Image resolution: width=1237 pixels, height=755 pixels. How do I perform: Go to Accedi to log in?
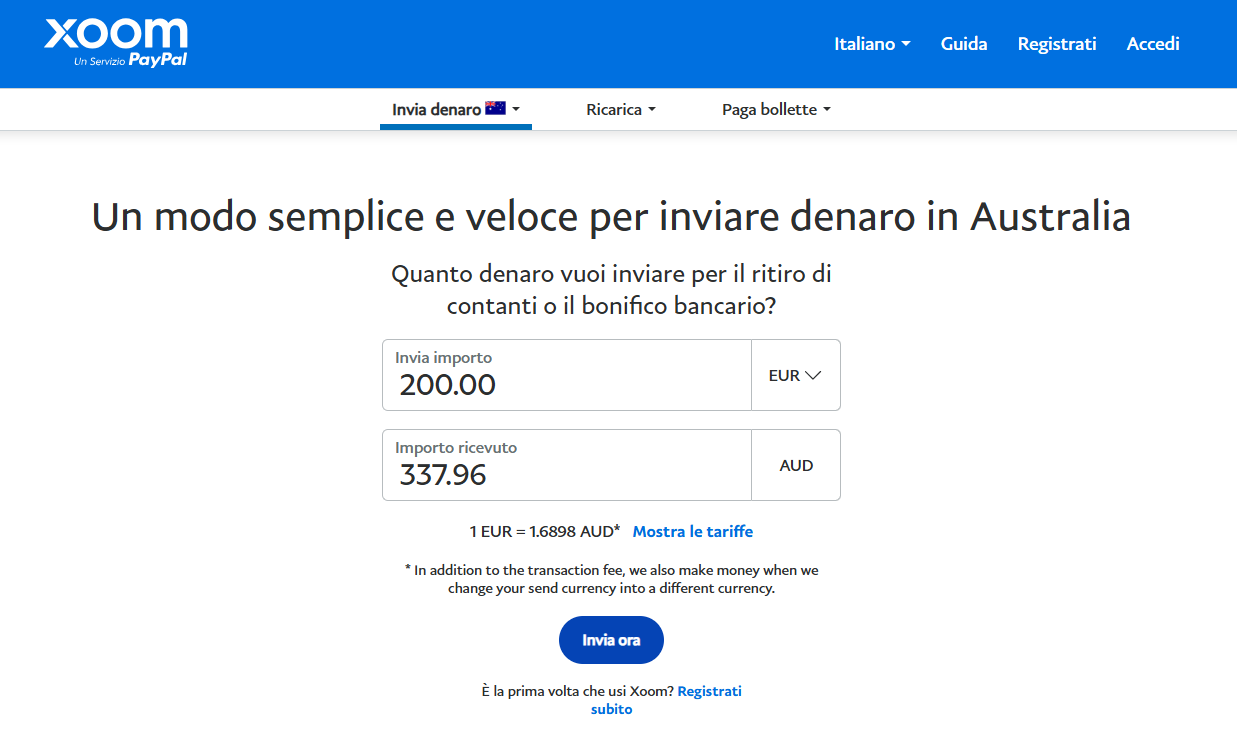click(1153, 44)
